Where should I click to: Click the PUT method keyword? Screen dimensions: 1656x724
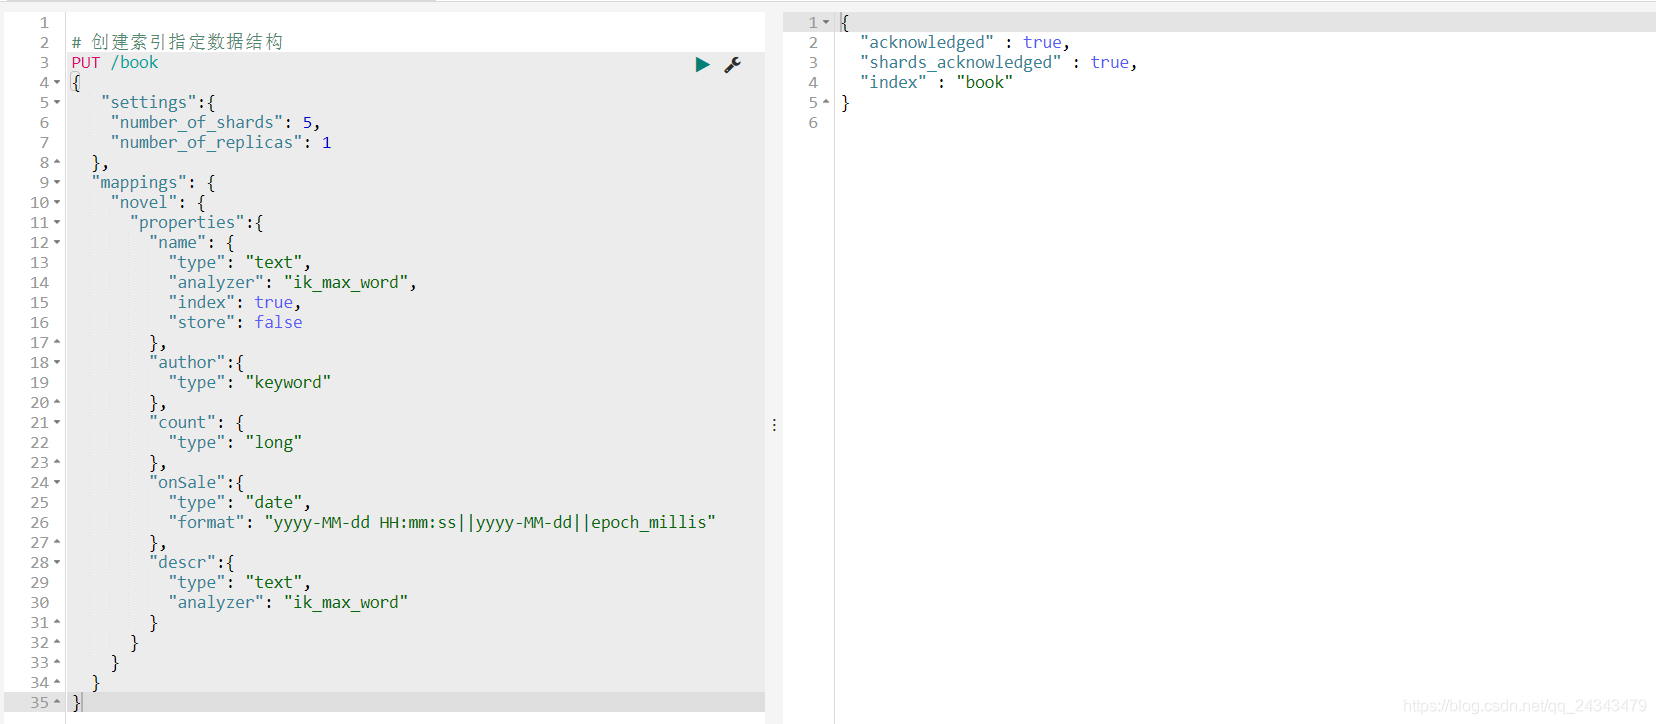click(86, 62)
